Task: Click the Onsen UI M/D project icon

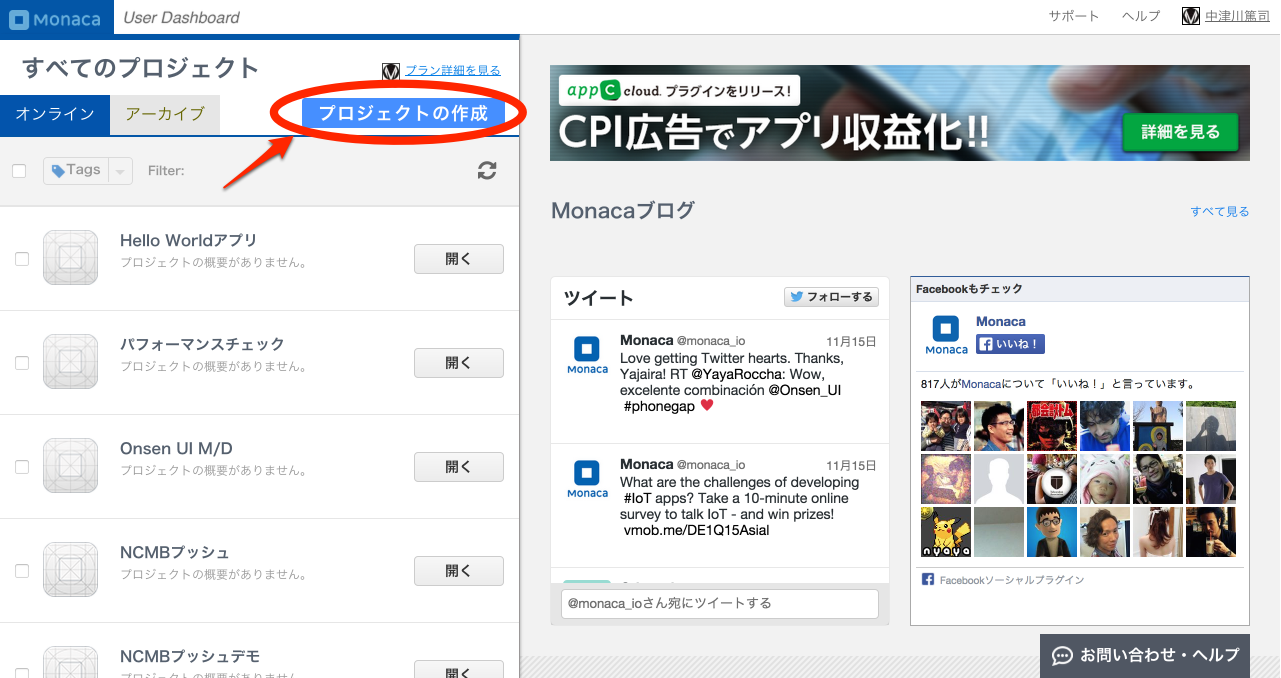Action: [70, 466]
